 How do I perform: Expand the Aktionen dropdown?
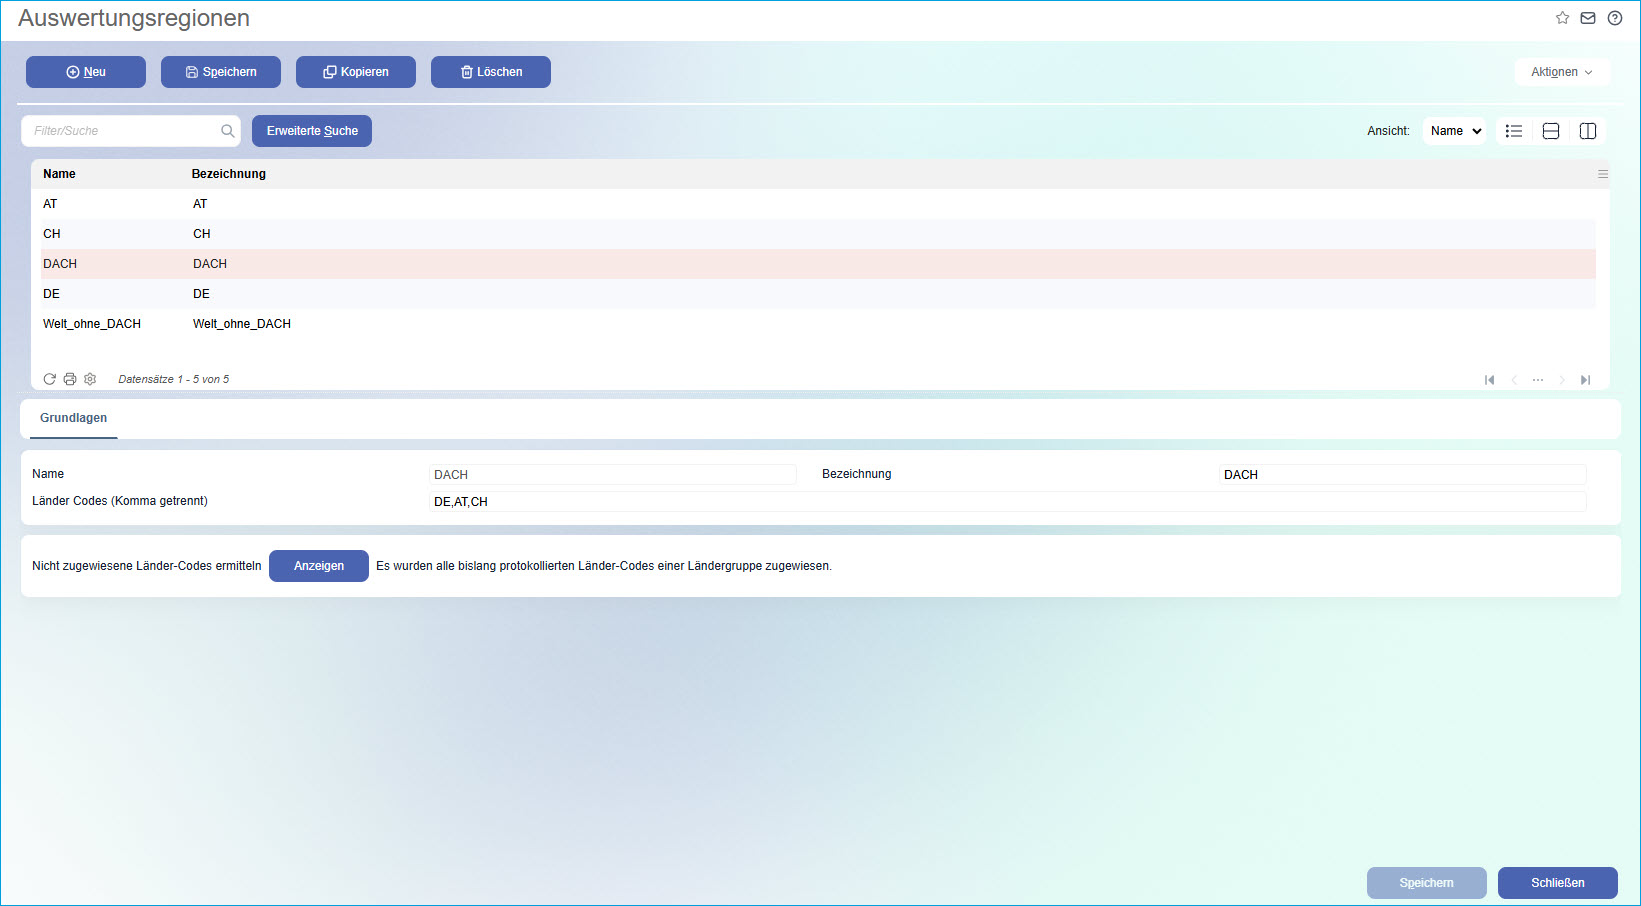(x=1561, y=72)
